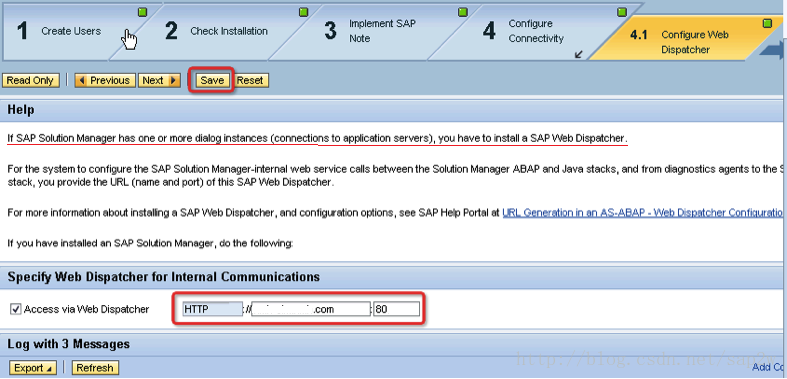The height and width of the screenshot is (379, 787).
Task: Reset the configuration changes
Action: pos(250,80)
